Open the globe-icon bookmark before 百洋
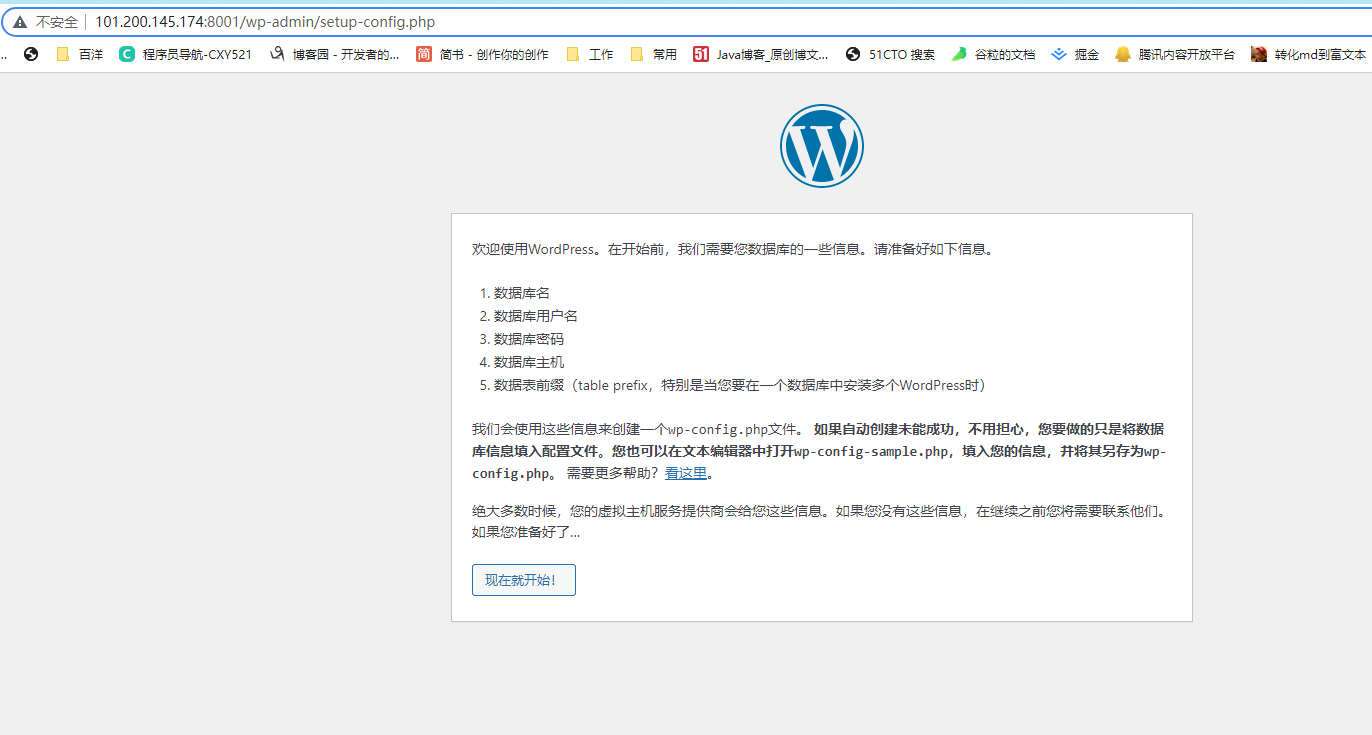The width and height of the screenshot is (1372, 735). coord(31,55)
